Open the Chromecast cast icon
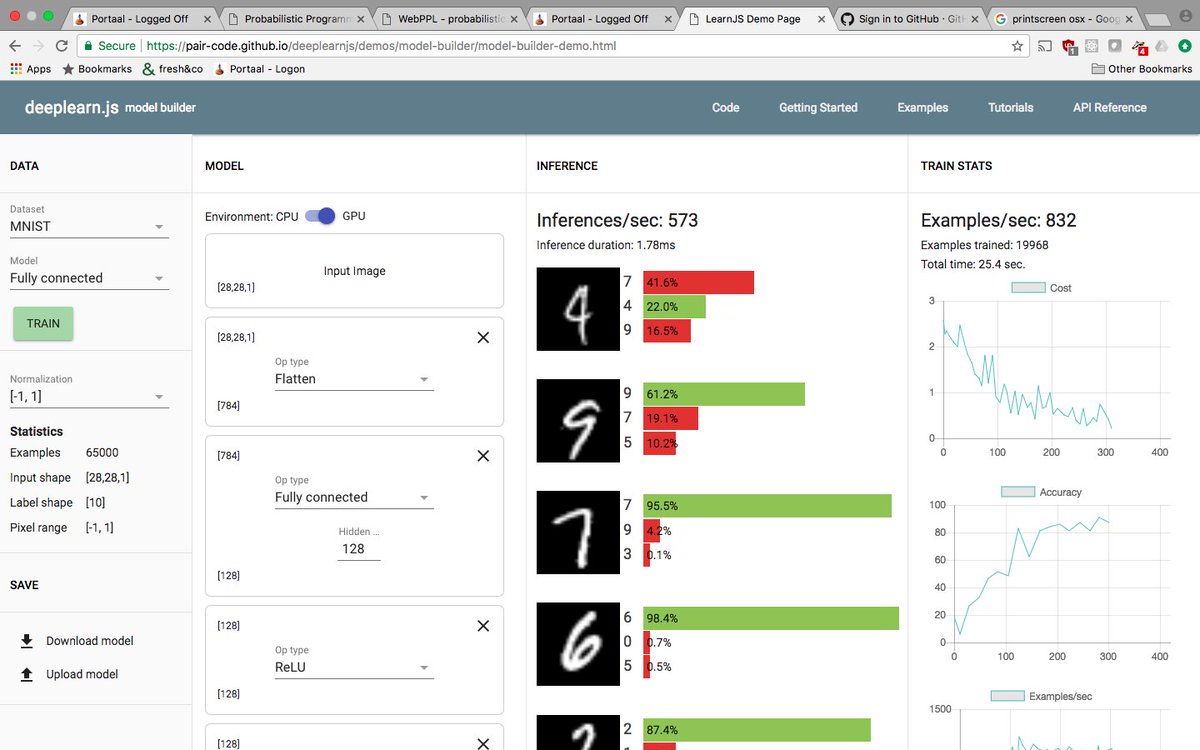Screen dimensions: 1200x750 (x=1045, y=46)
